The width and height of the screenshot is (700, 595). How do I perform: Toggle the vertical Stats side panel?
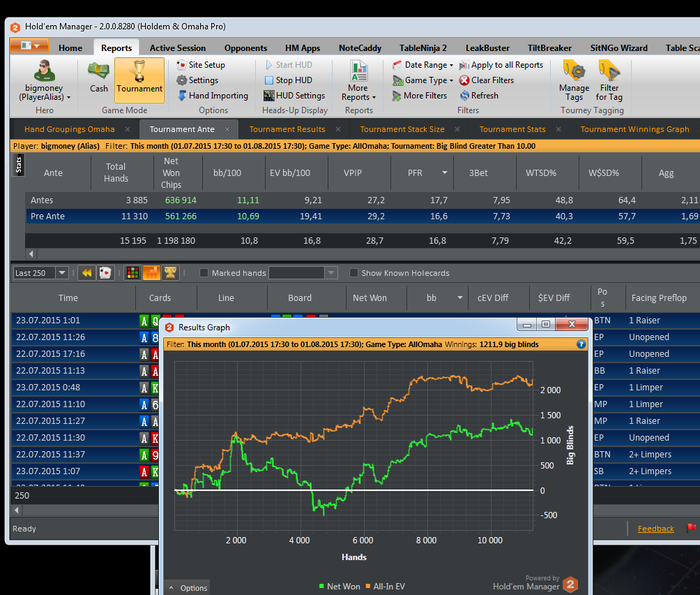pos(18,165)
